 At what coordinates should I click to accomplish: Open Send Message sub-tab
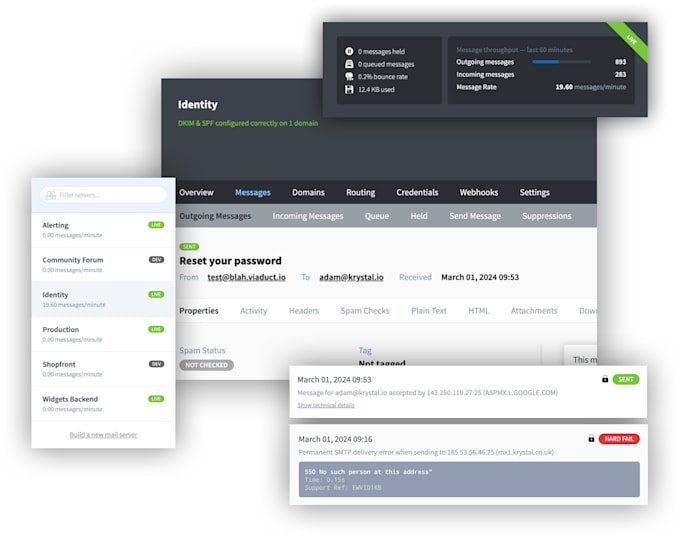(475, 216)
